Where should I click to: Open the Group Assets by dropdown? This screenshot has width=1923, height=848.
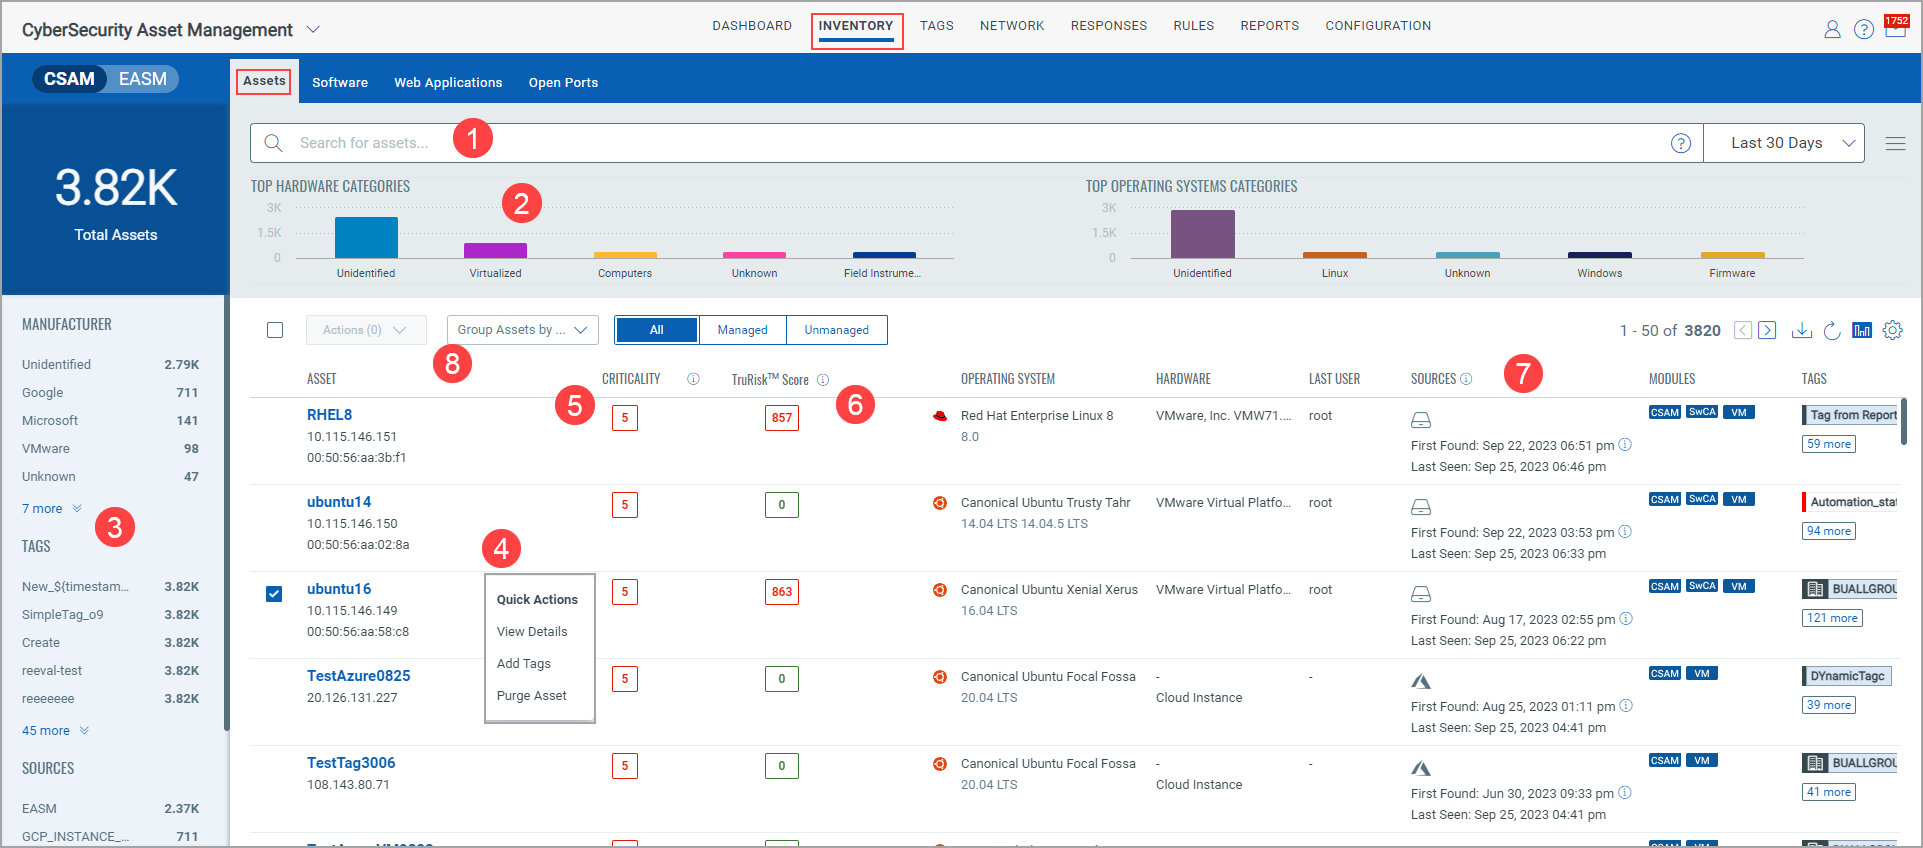pyautogui.click(x=522, y=330)
